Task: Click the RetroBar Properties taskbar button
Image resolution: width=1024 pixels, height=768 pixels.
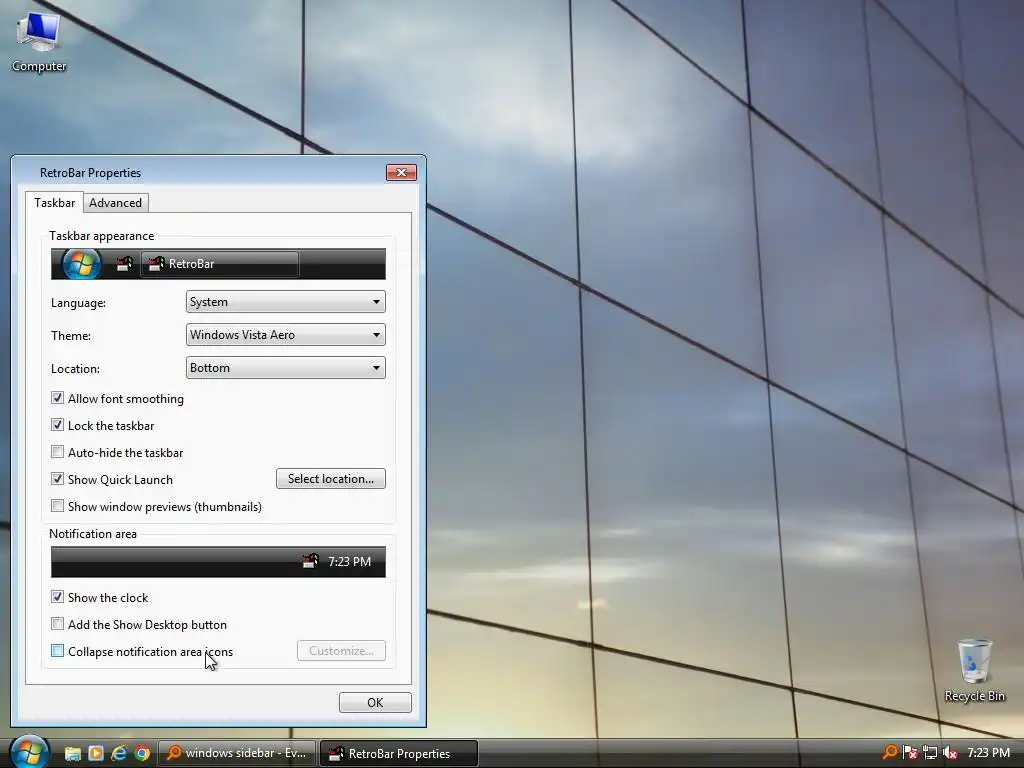Action: pos(399,754)
